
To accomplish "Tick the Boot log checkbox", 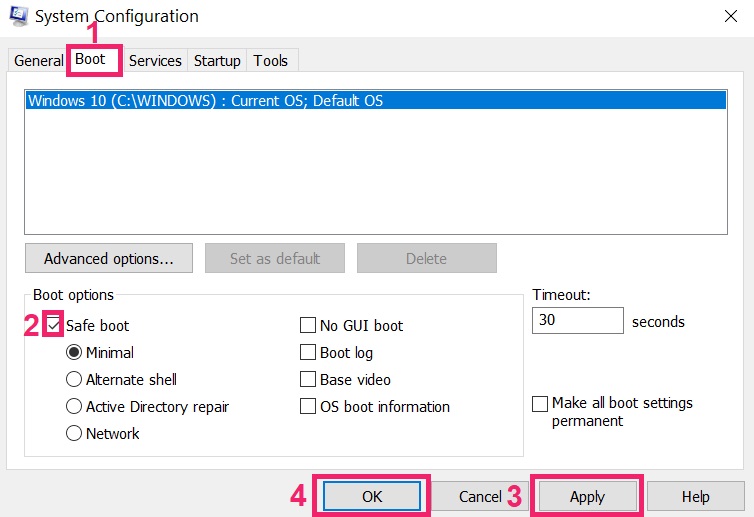I will tap(308, 352).
